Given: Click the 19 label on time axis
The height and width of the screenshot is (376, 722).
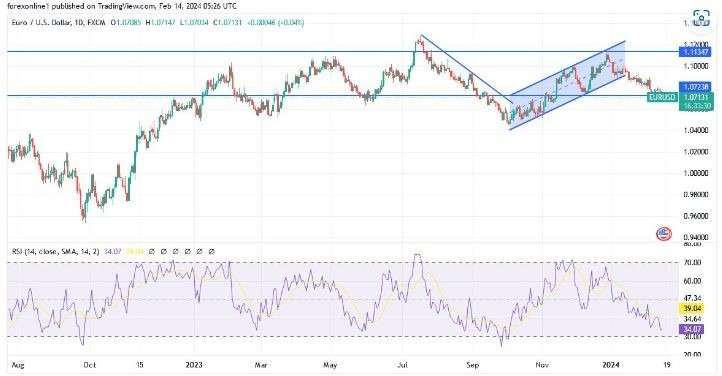Looking at the screenshot, I should [666, 365].
